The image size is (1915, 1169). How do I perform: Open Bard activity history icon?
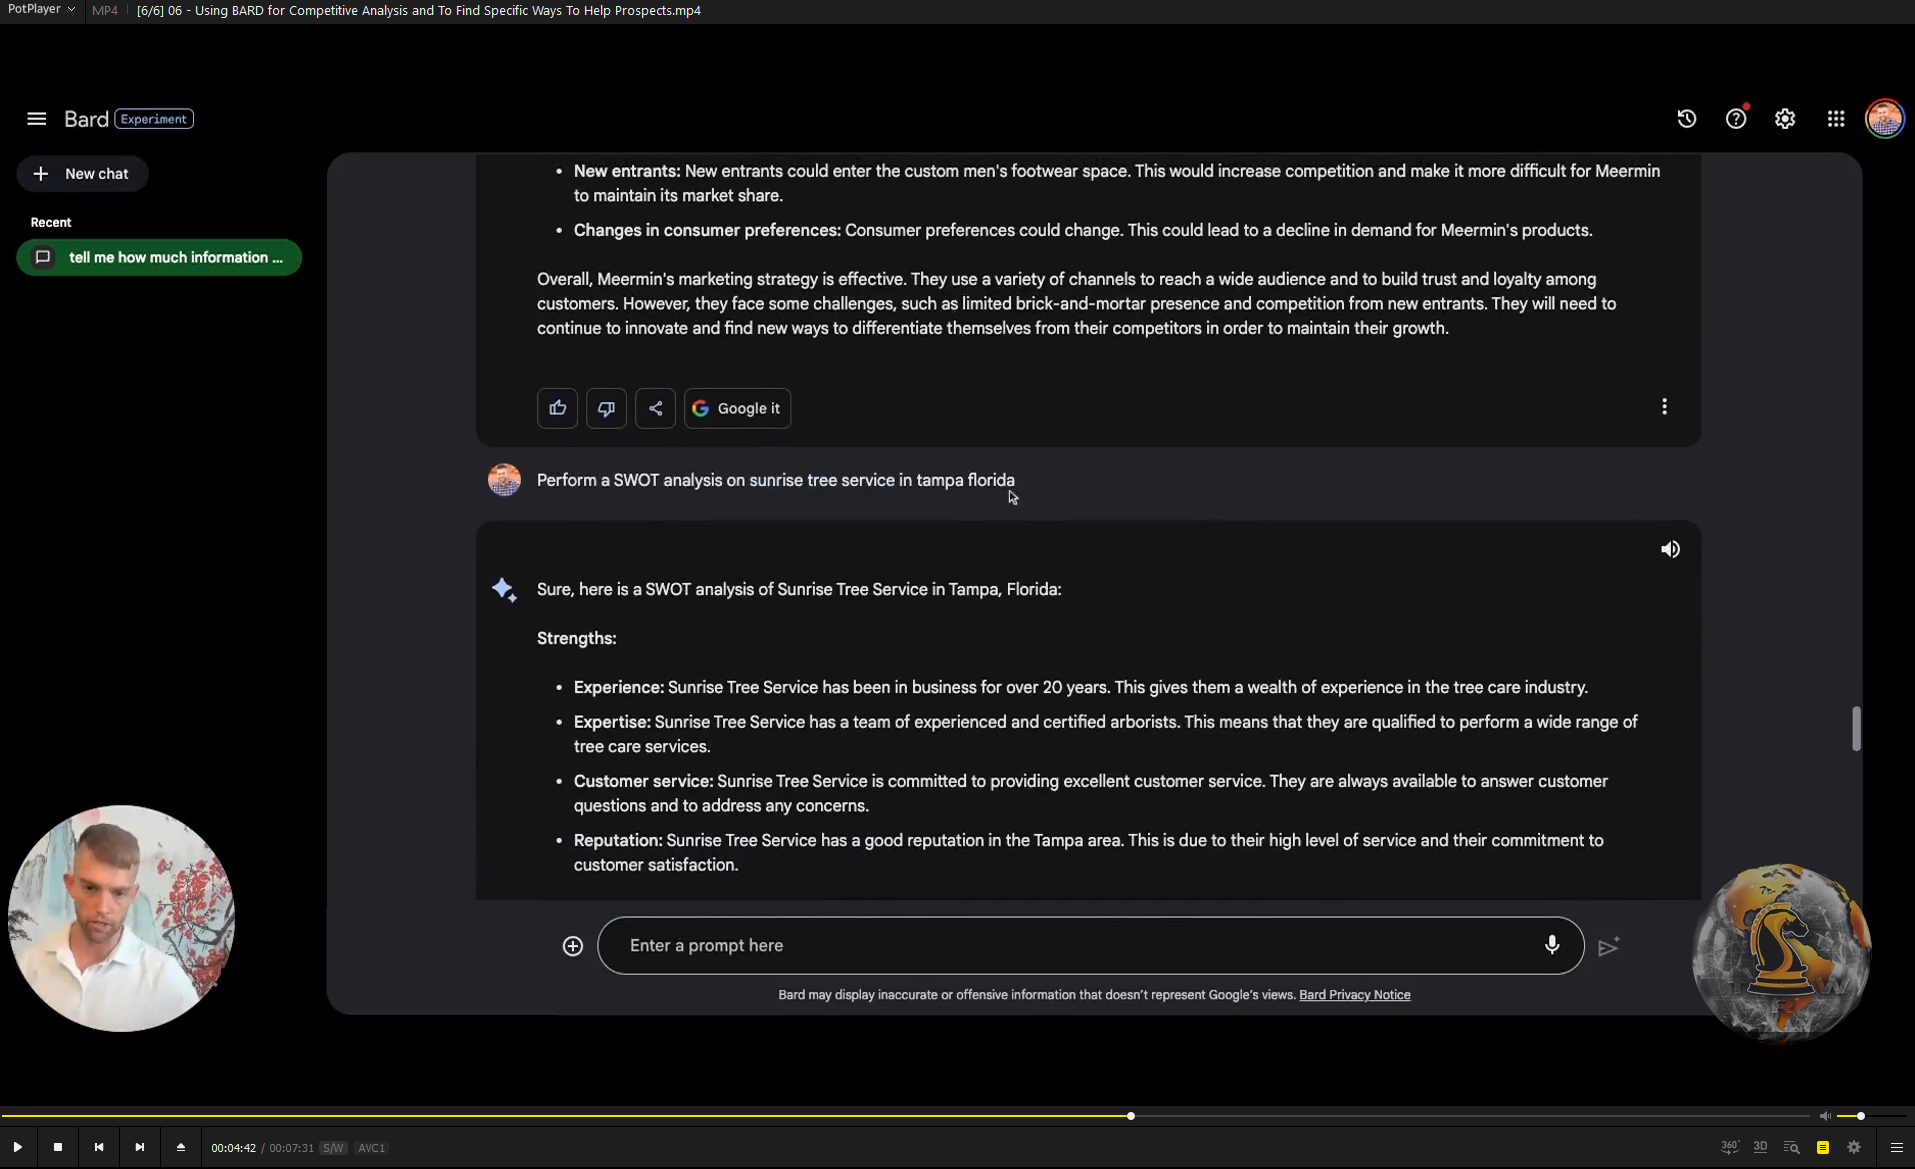click(1686, 119)
